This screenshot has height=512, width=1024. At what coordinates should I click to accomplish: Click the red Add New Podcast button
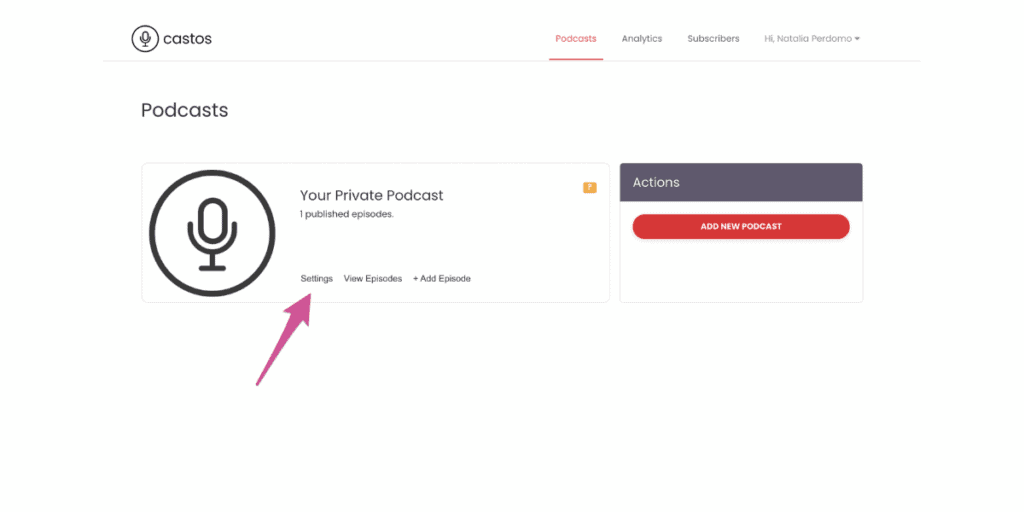pyautogui.click(x=741, y=227)
